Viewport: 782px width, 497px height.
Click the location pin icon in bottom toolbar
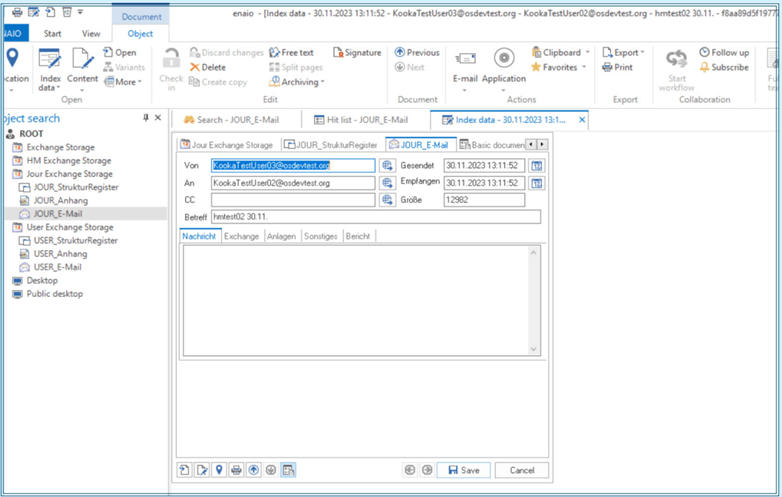(x=219, y=470)
